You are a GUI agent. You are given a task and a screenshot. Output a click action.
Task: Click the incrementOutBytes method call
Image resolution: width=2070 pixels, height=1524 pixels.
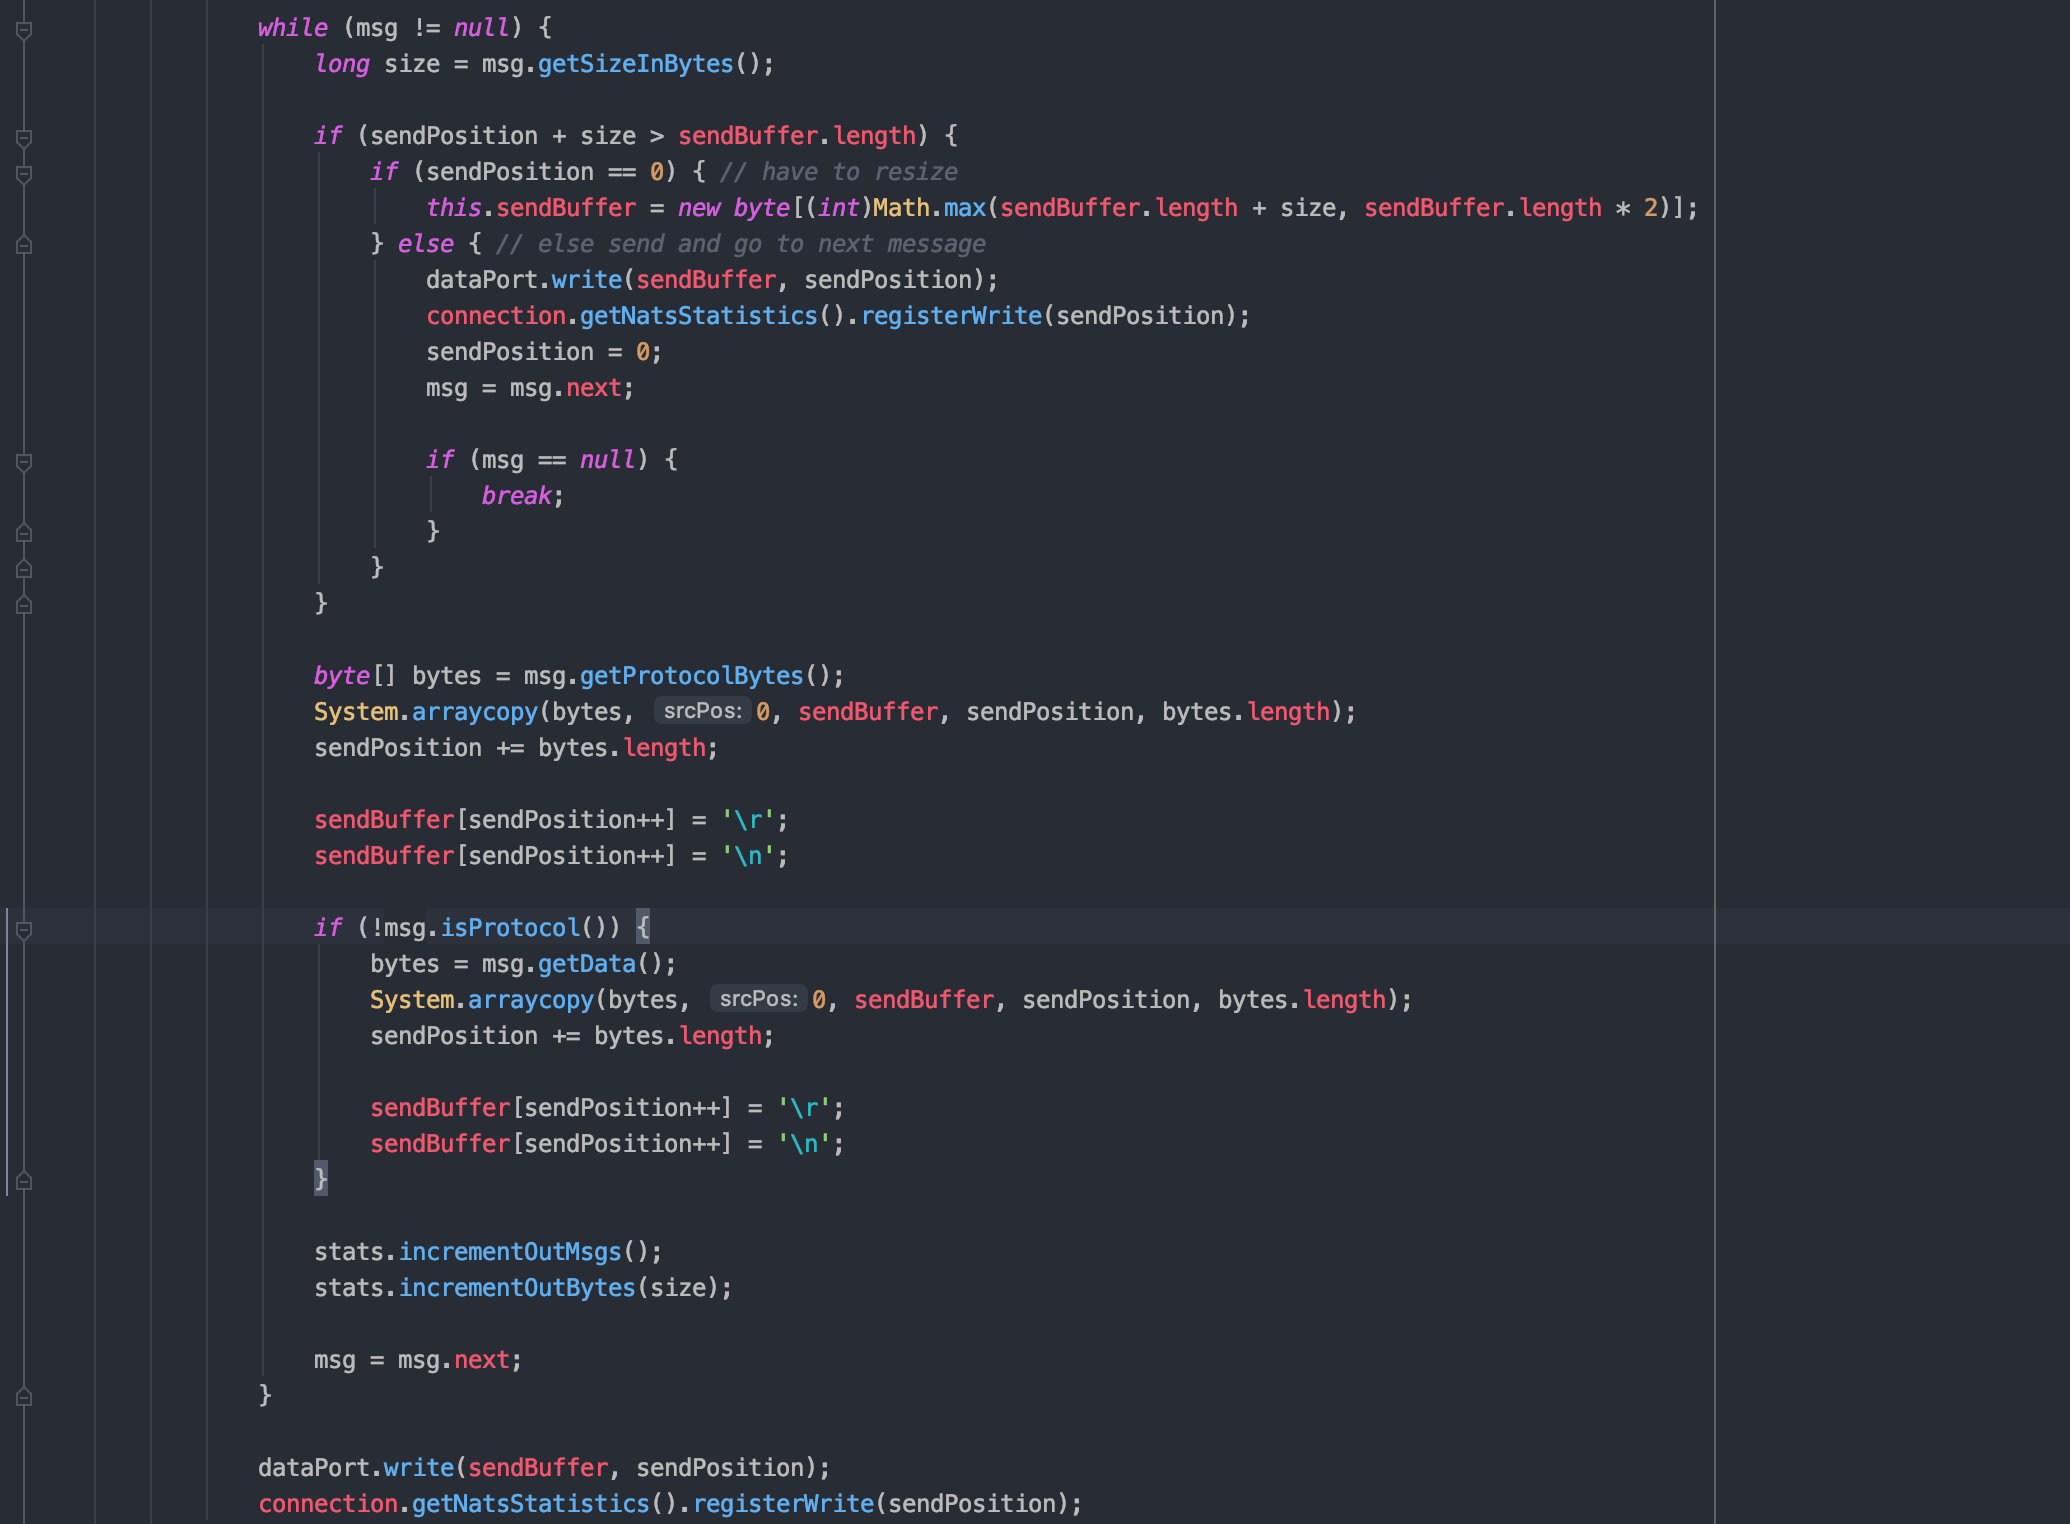(x=517, y=1288)
